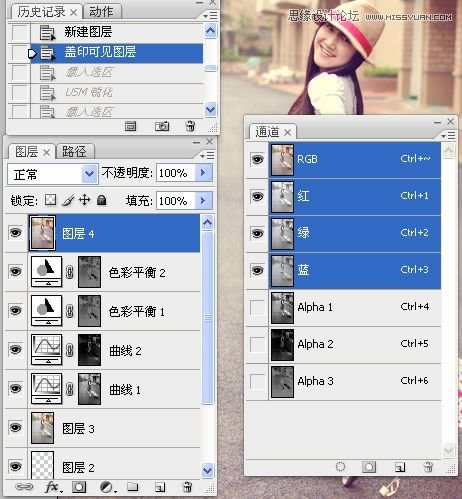Image resolution: width=462 pixels, height=499 pixels.
Task: Create new adjustment layer icon
Action: pyautogui.click(x=107, y=487)
